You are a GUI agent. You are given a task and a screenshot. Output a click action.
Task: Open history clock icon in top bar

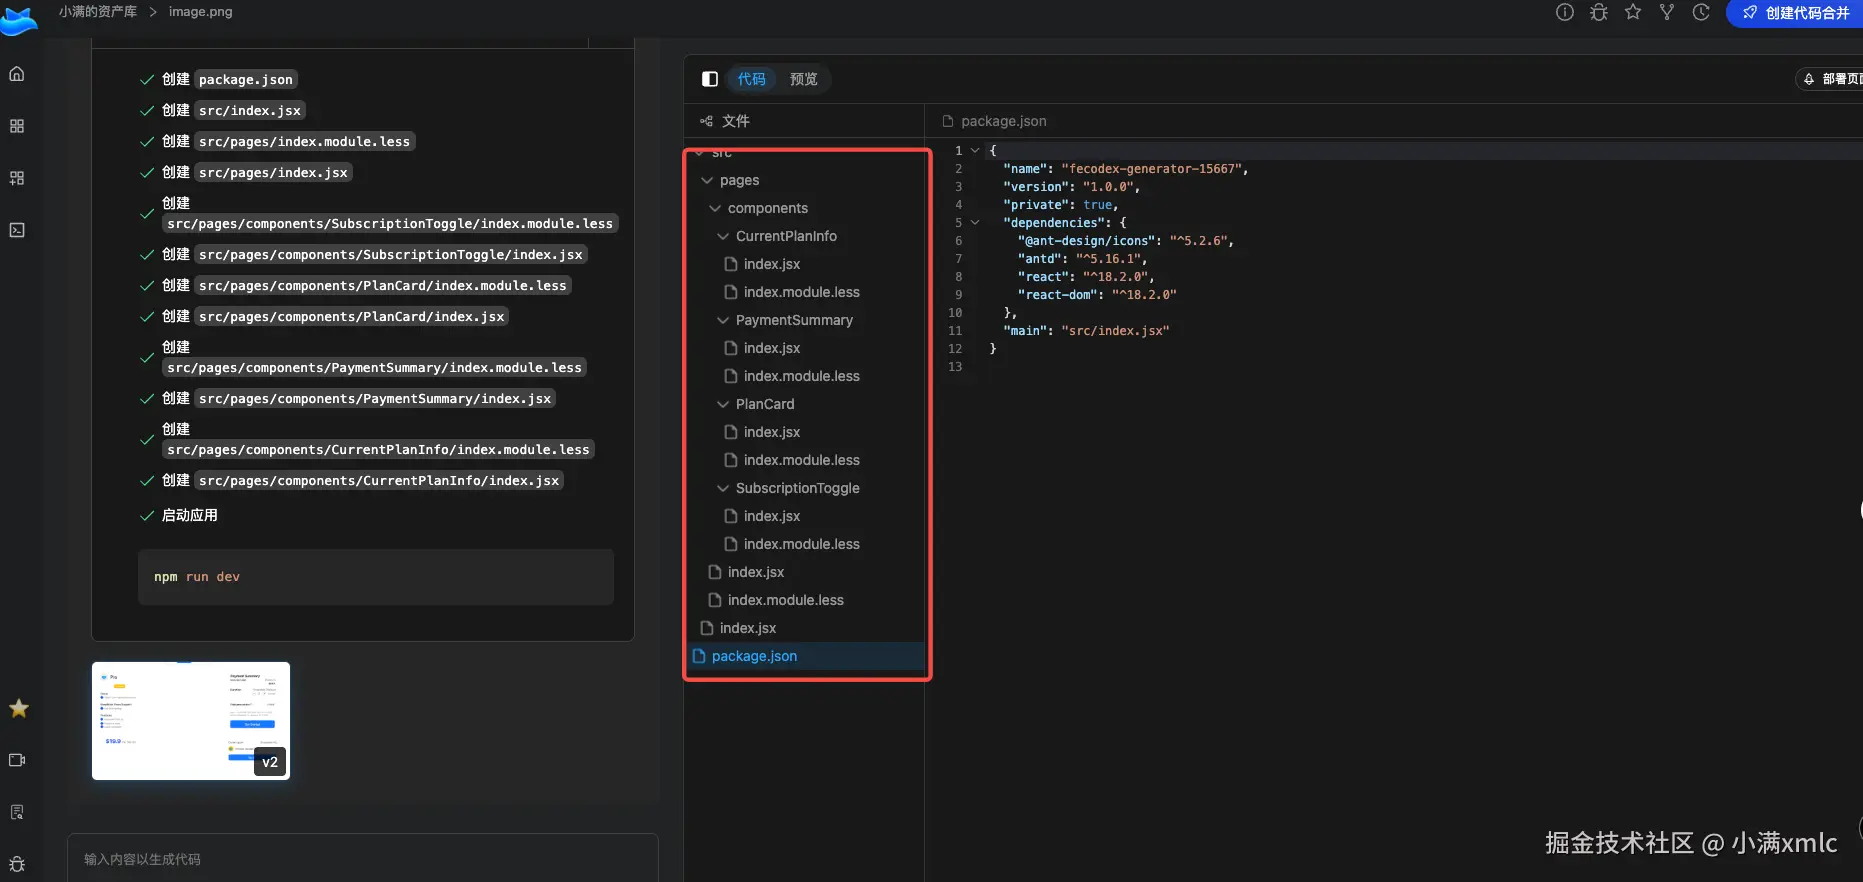1701,12
